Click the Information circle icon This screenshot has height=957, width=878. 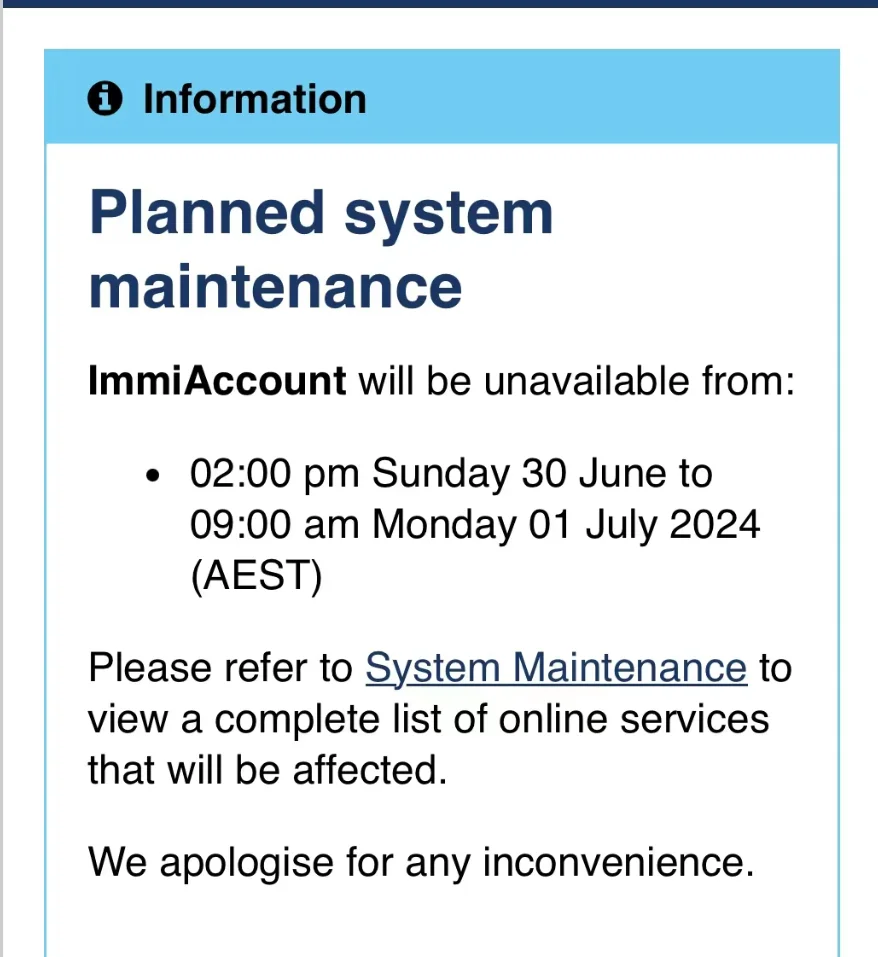tap(105, 99)
